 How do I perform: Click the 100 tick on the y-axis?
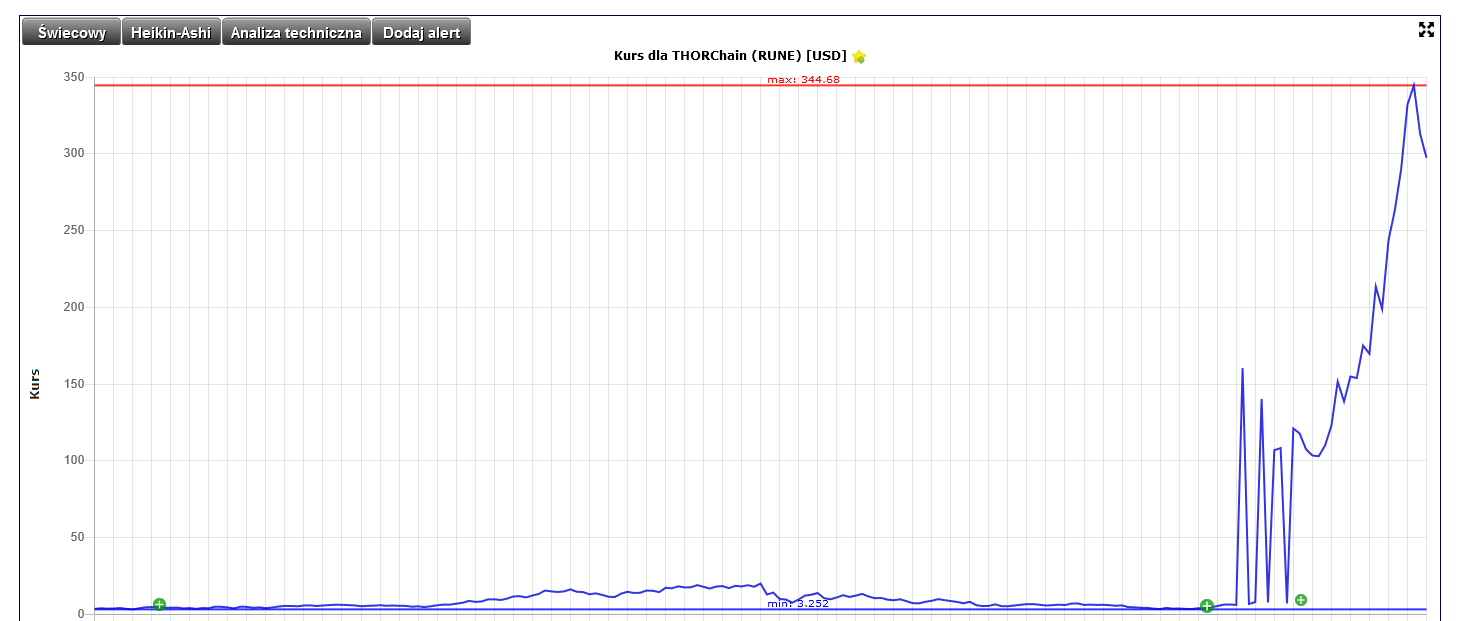pyautogui.click(x=72, y=461)
